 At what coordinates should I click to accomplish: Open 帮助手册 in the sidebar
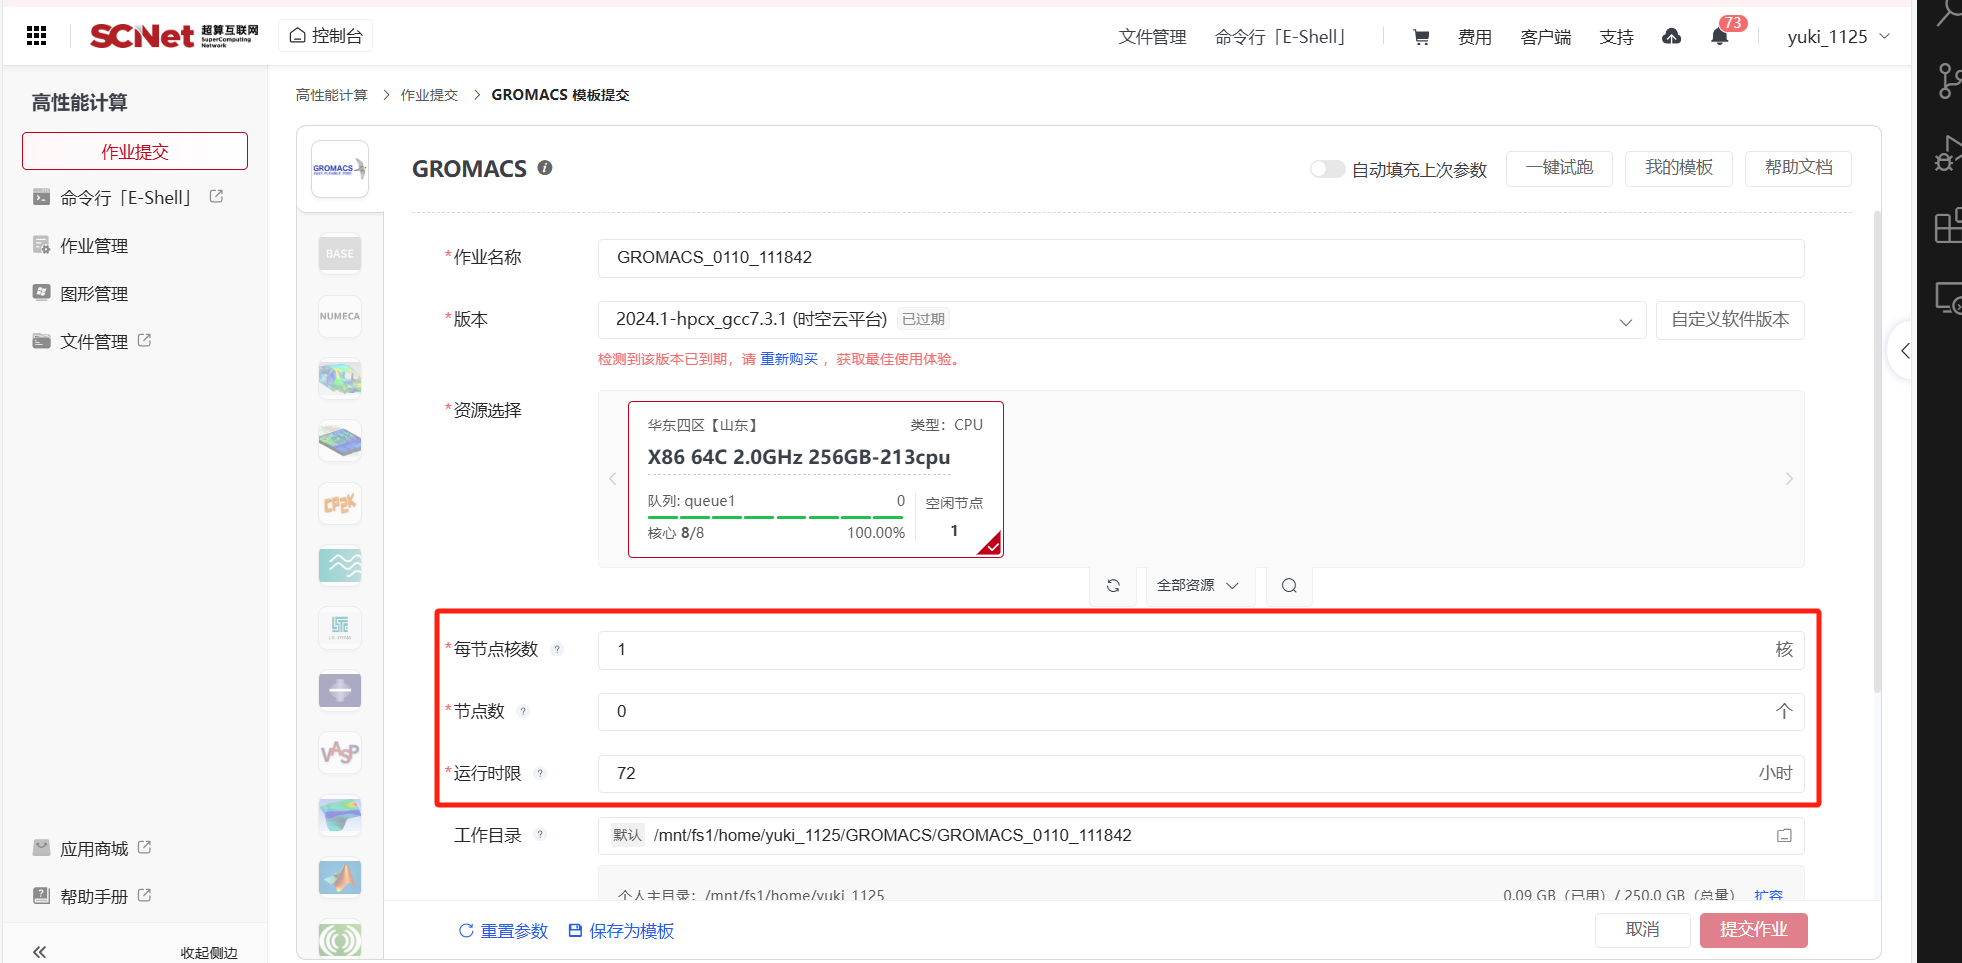pyautogui.click(x=92, y=897)
